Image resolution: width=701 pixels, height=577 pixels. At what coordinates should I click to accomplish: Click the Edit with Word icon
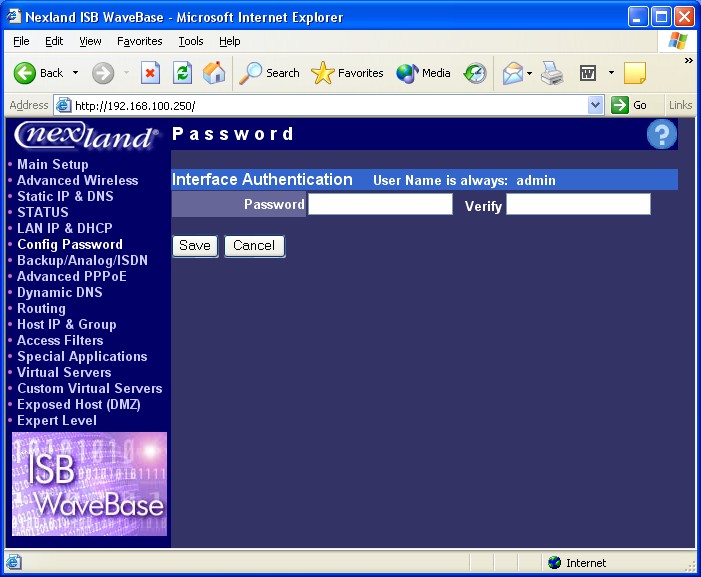pos(588,73)
